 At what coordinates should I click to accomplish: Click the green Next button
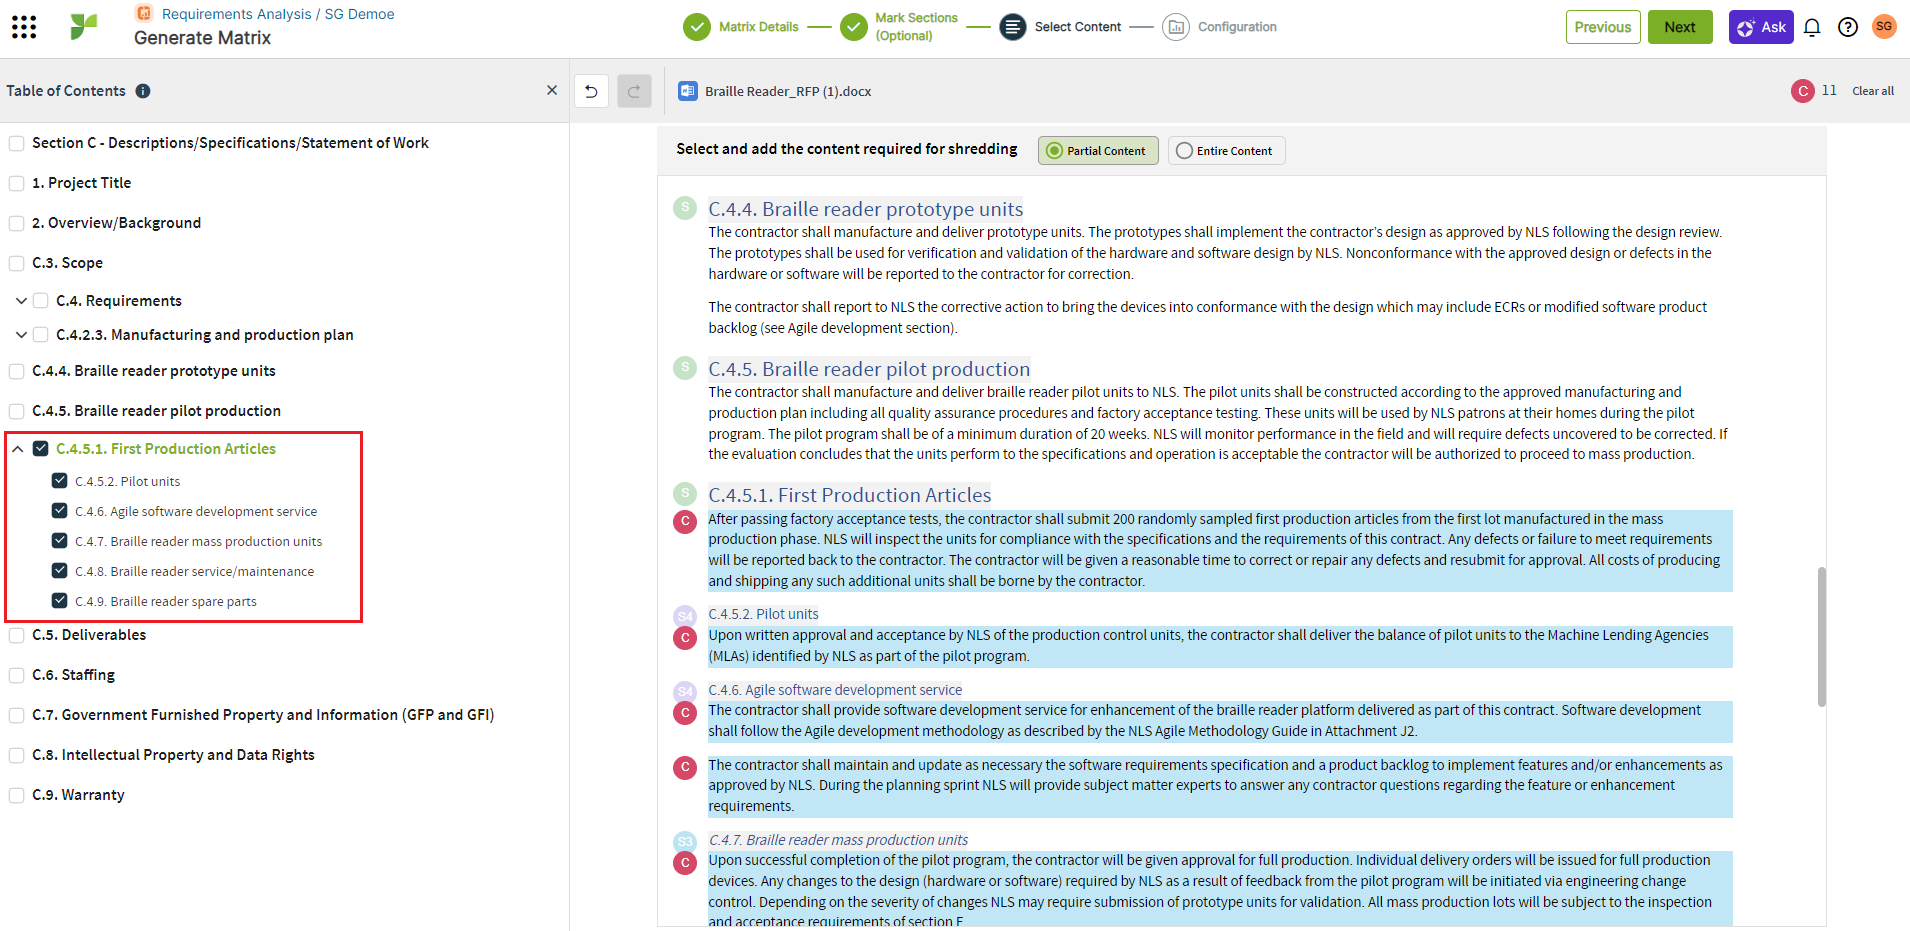[x=1680, y=27]
